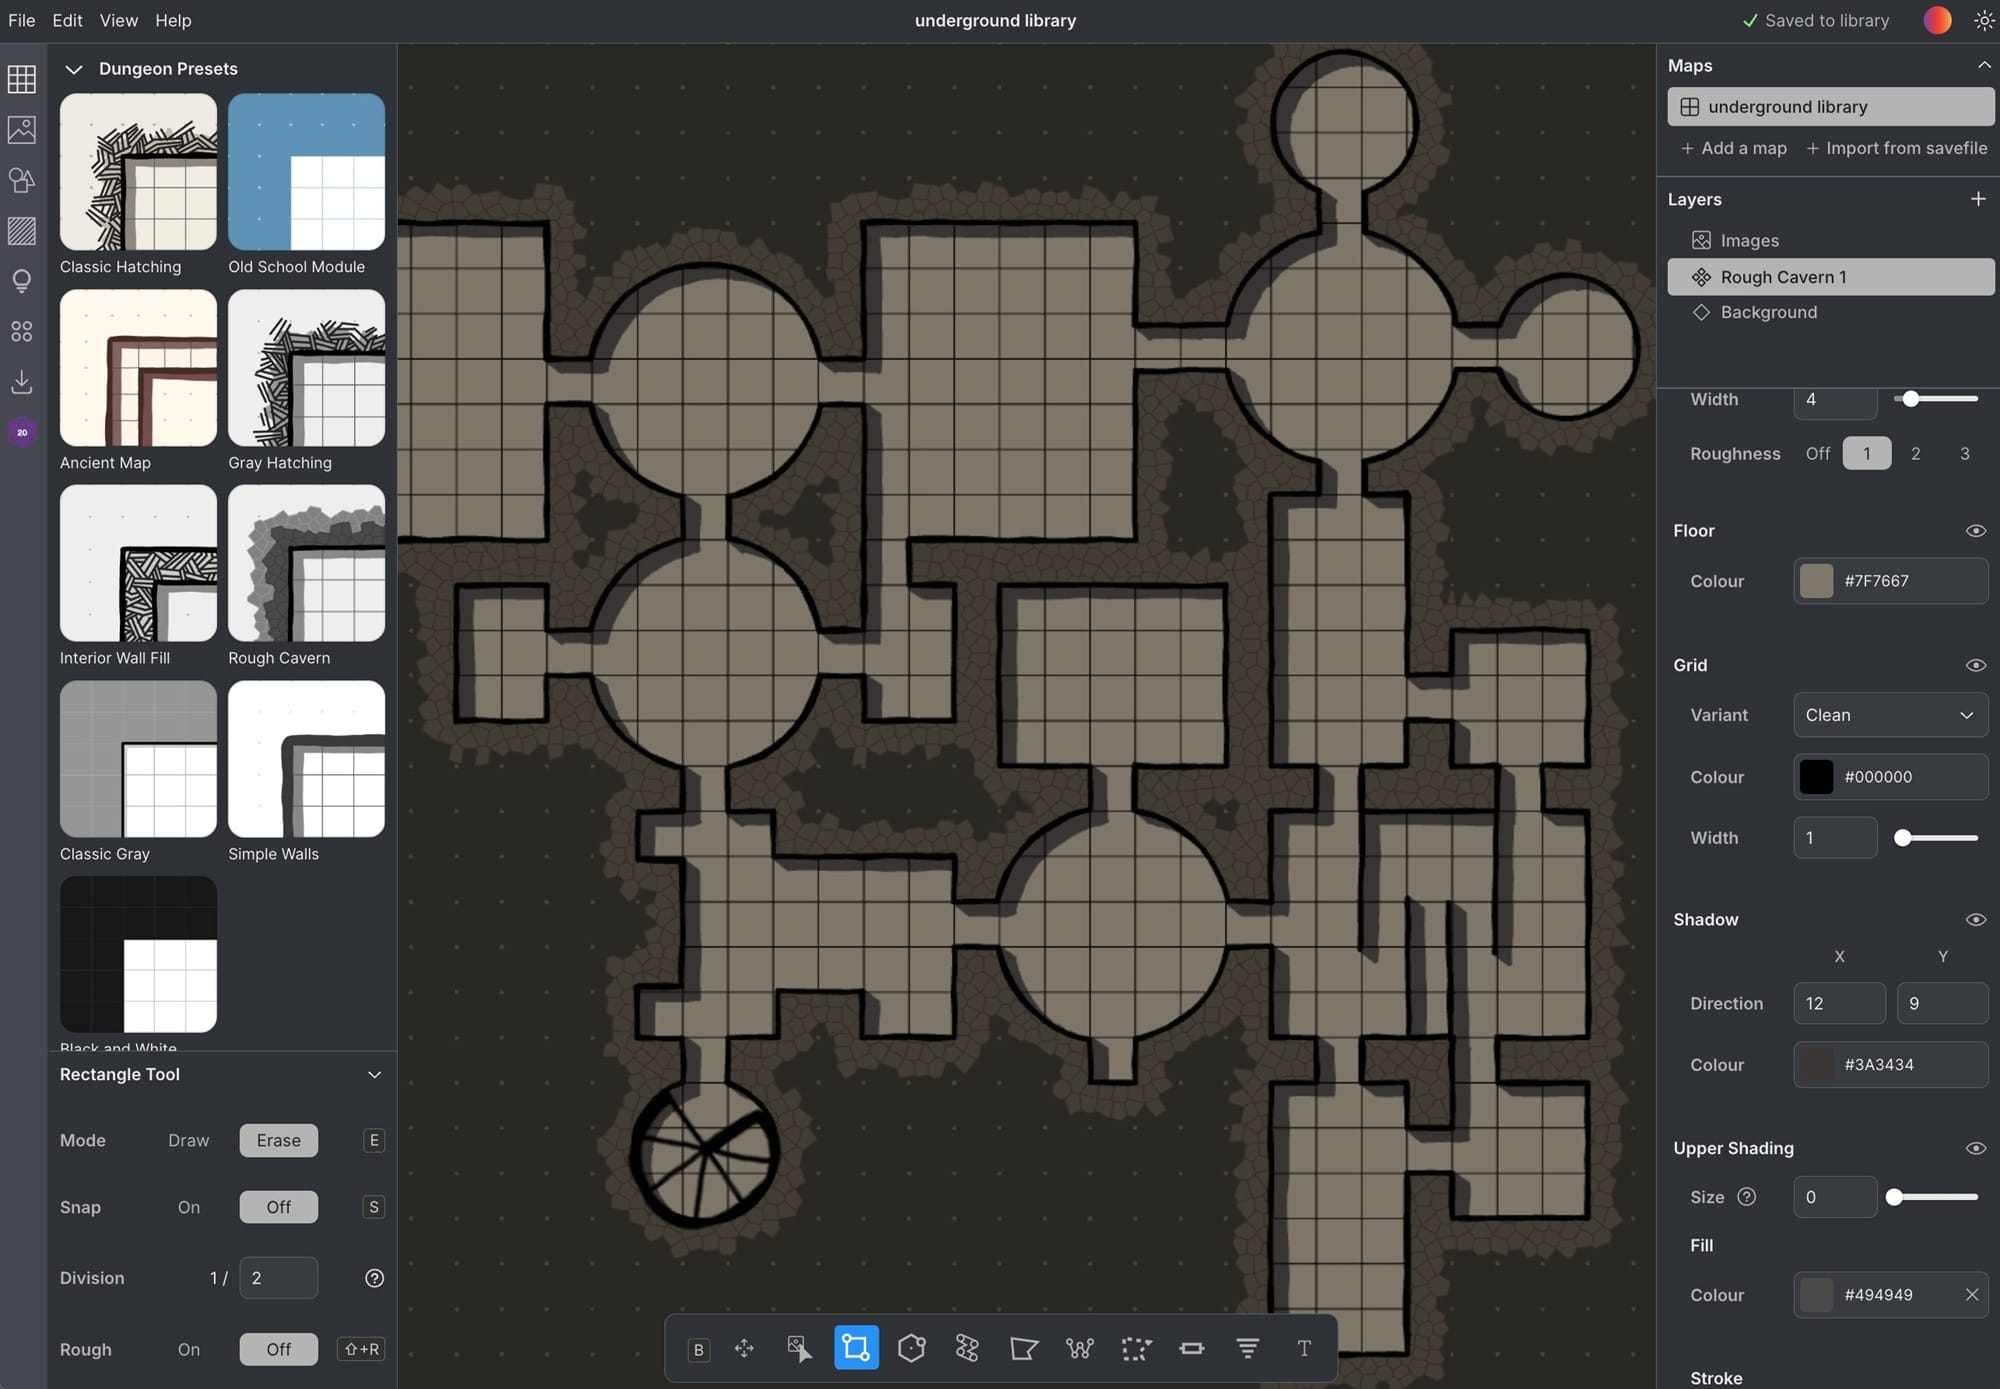Activate the image select tool
Viewport: 2000px width, 1389px height.
pos(799,1349)
